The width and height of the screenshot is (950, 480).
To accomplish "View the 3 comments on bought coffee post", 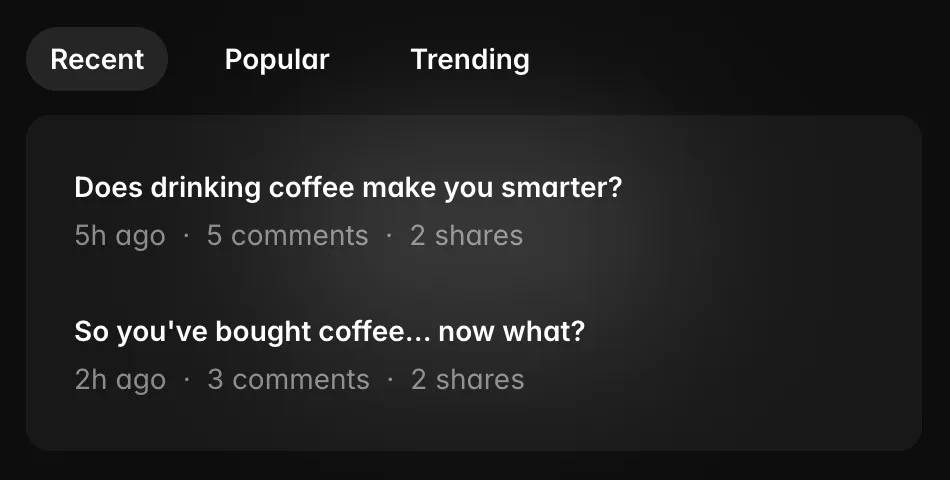I will [288, 380].
